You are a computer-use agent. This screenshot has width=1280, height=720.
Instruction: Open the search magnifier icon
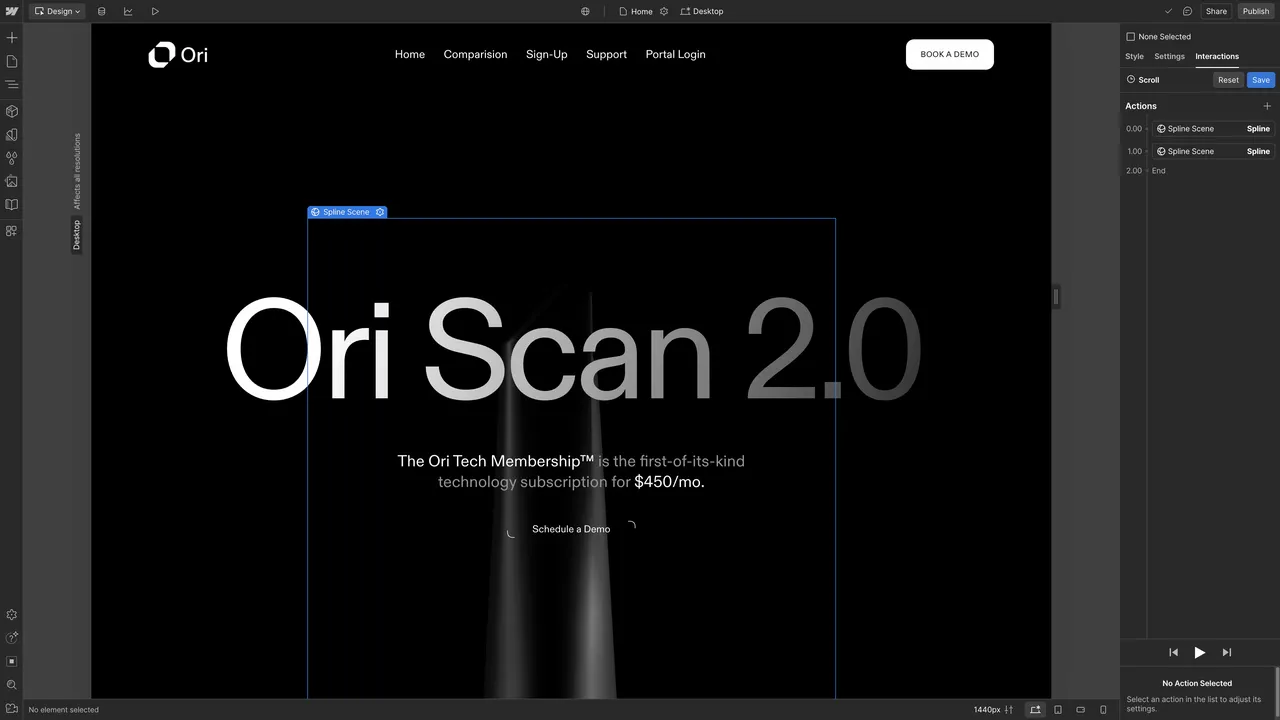12,685
